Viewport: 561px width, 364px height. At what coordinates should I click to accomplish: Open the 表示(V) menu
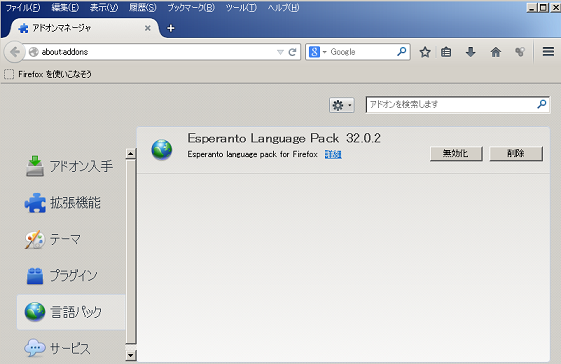click(x=104, y=8)
